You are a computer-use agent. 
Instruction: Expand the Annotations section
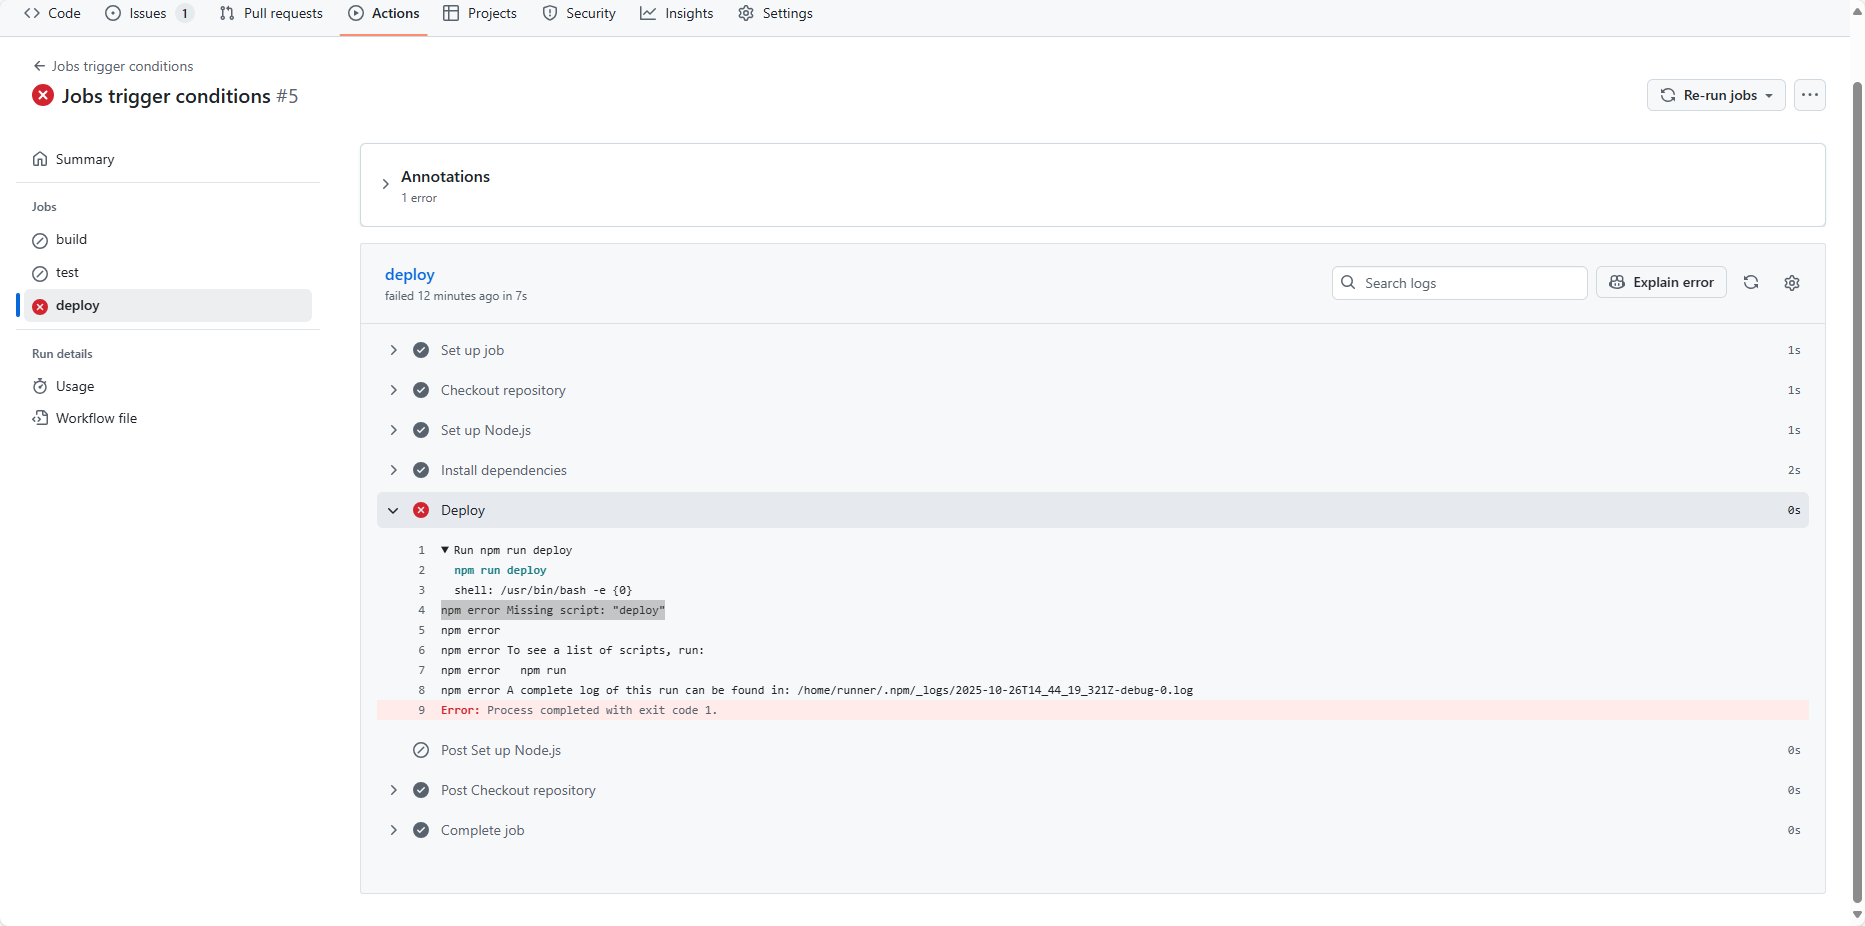(x=385, y=184)
